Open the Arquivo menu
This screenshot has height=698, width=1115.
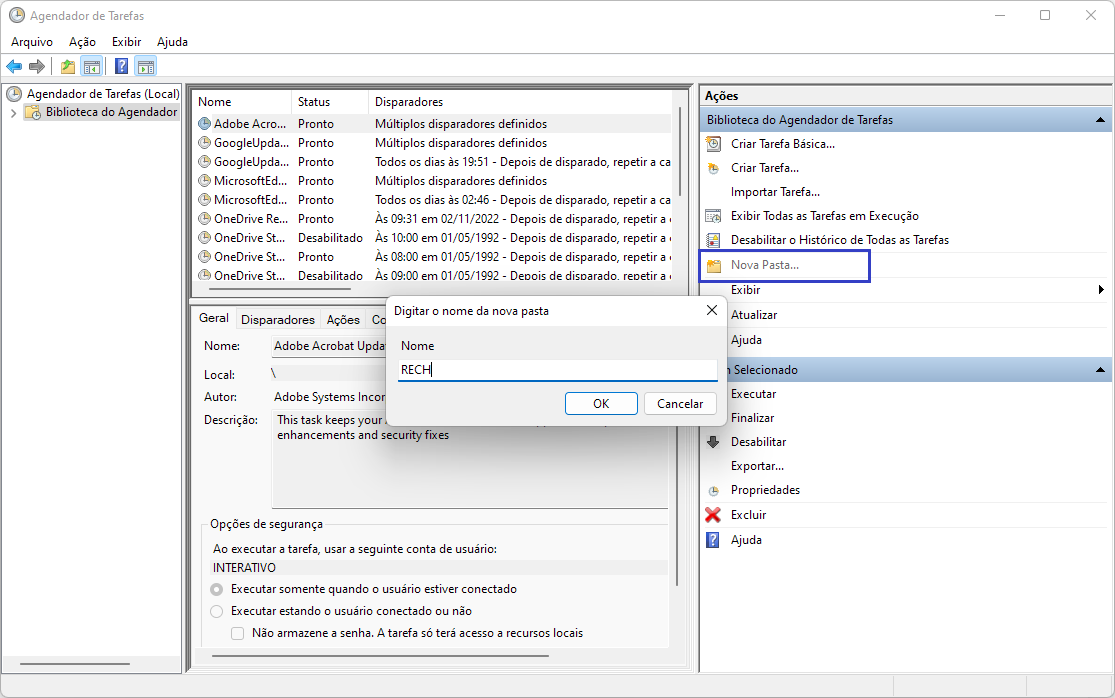[32, 42]
